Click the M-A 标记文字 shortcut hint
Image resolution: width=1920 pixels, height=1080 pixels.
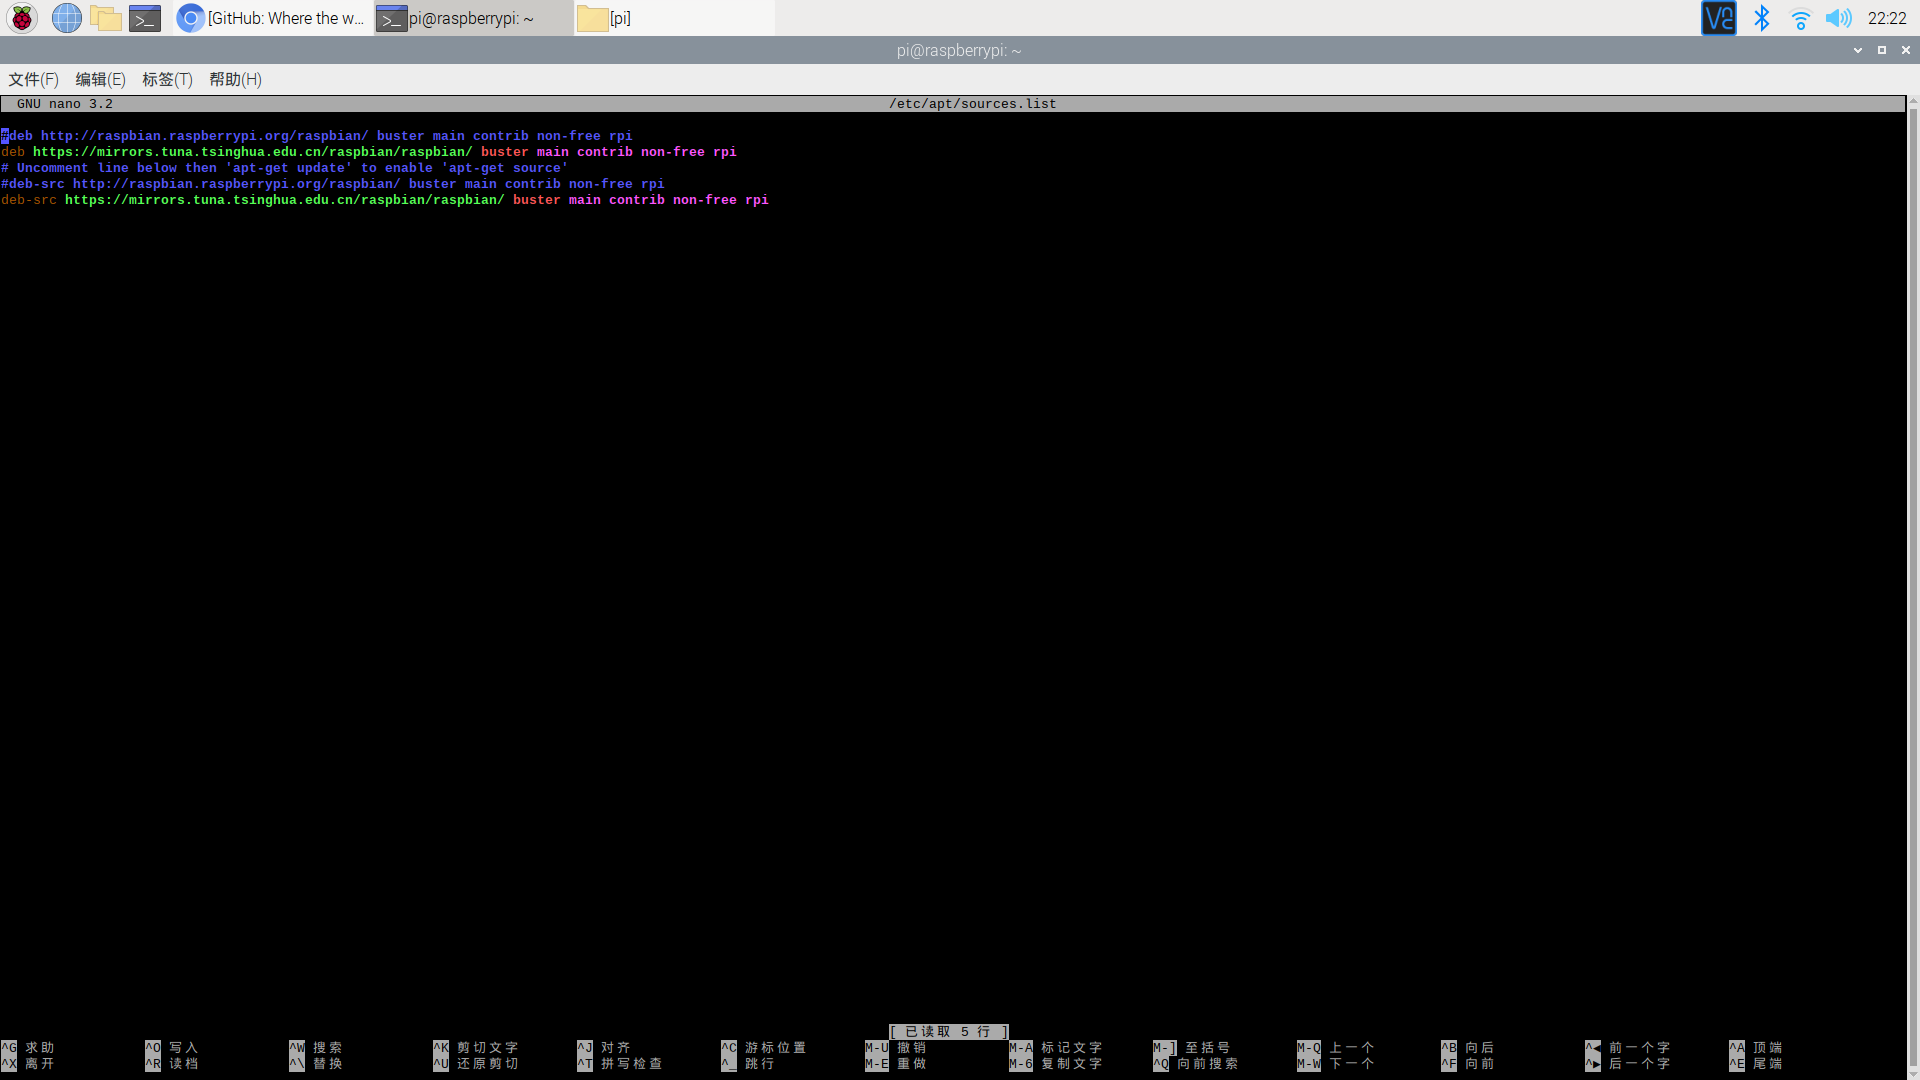[1056, 1048]
